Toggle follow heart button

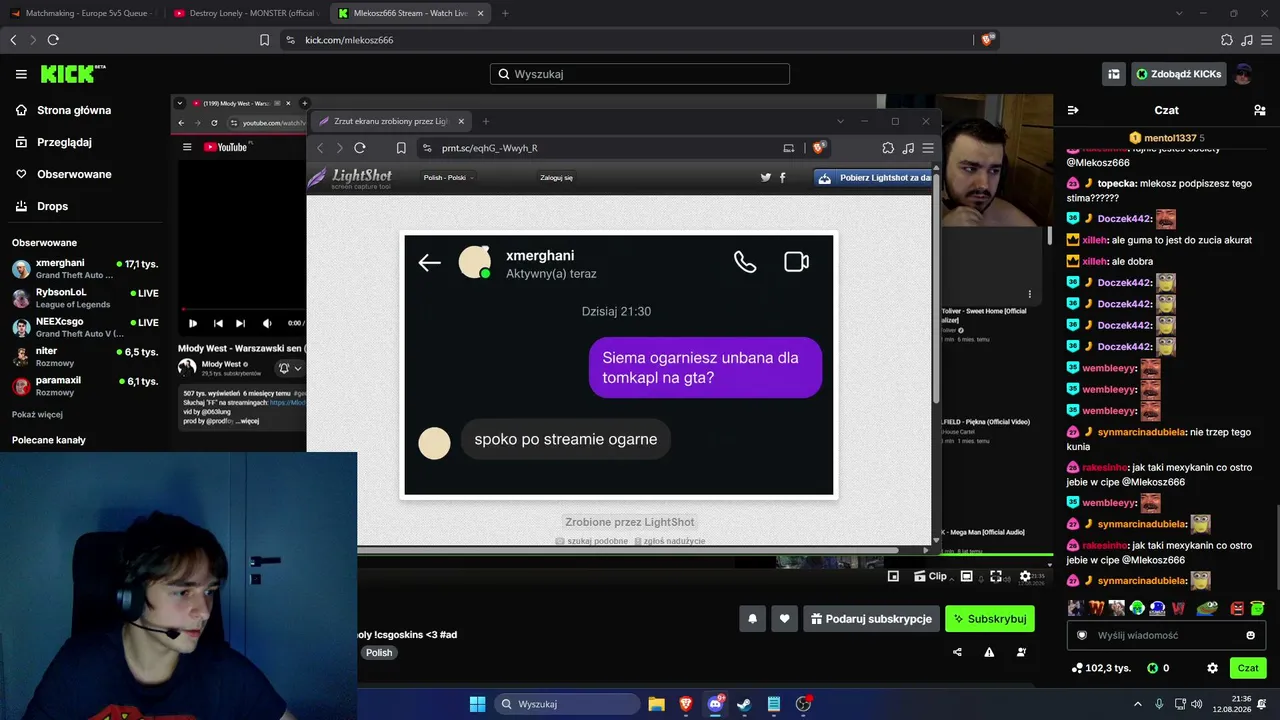click(x=784, y=619)
